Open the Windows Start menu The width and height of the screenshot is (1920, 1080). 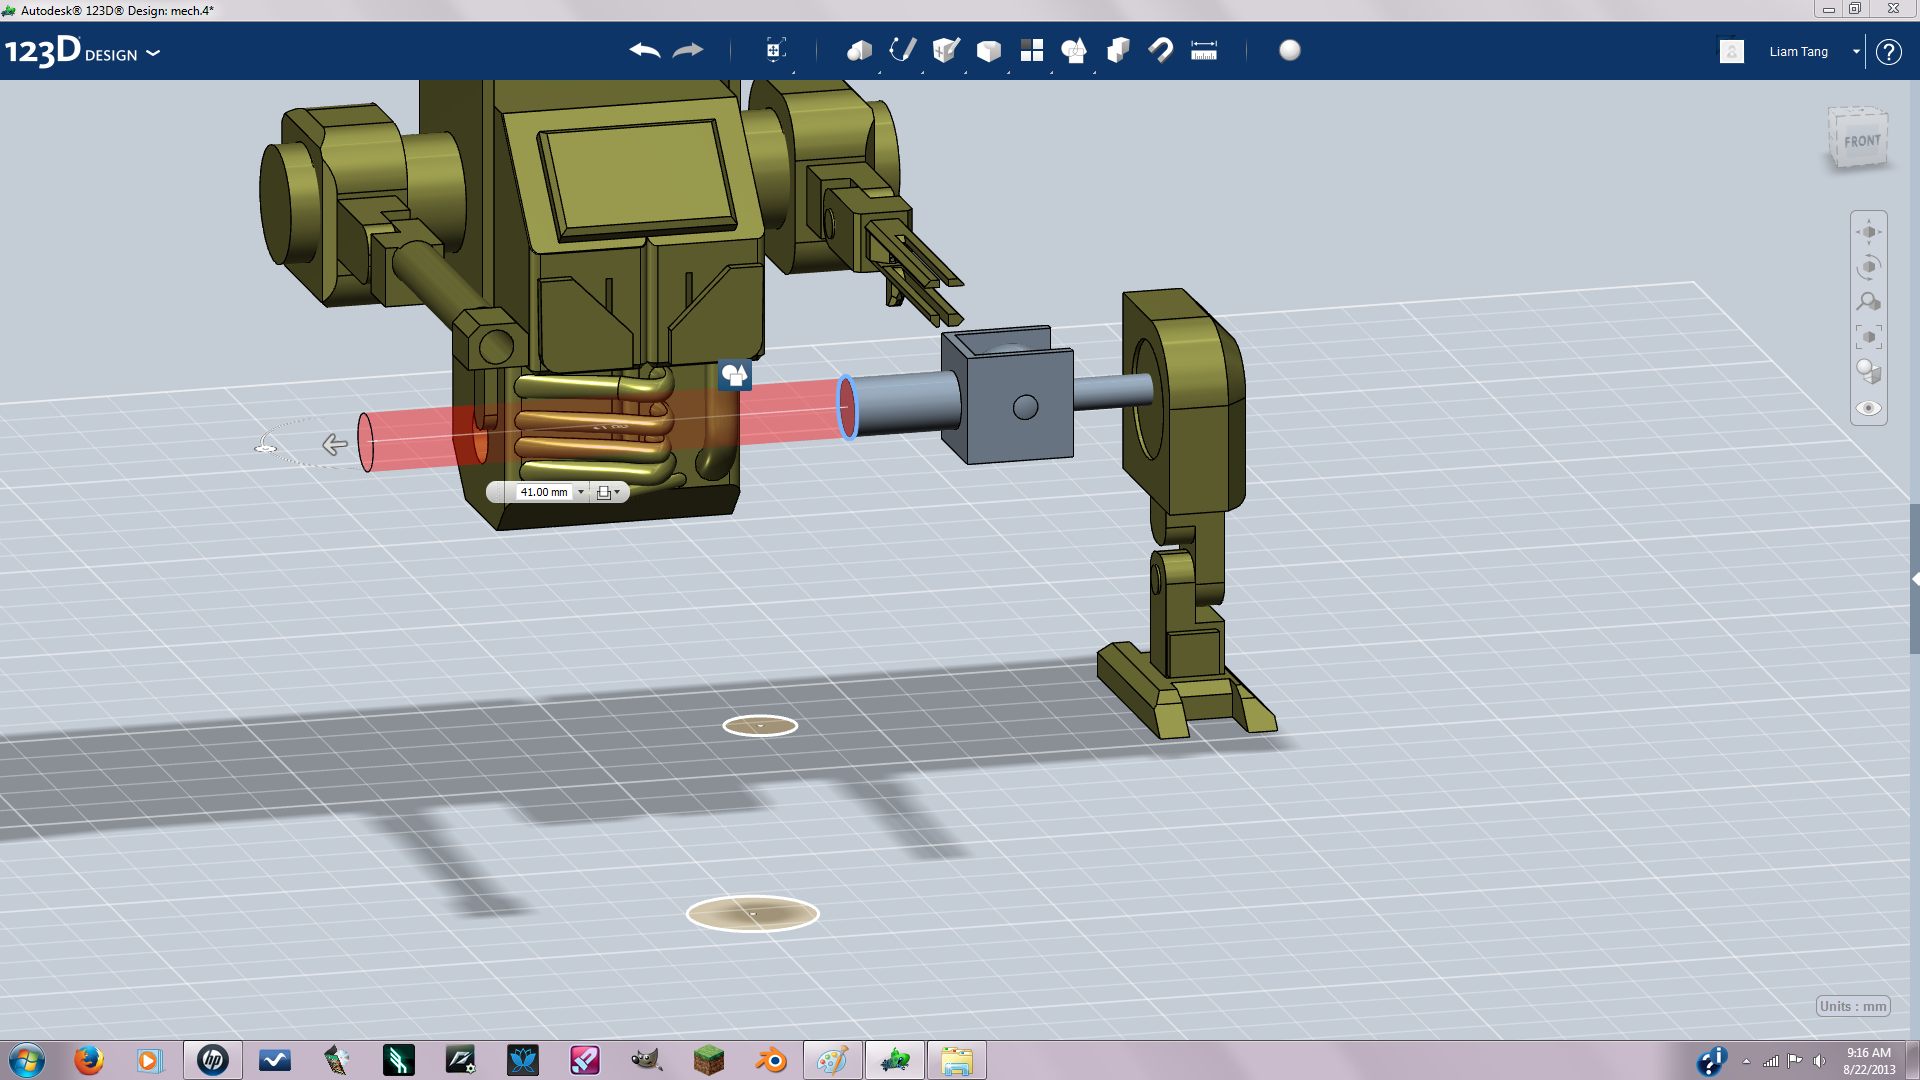[x=27, y=1060]
